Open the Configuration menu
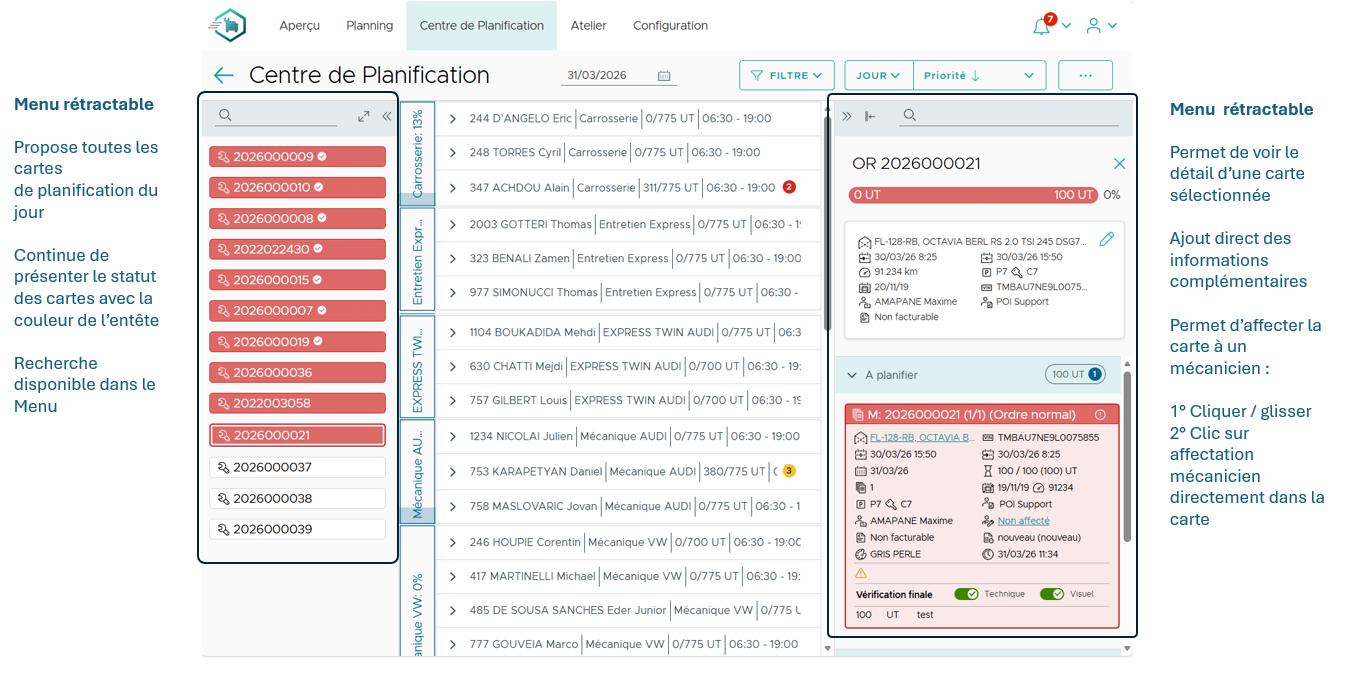This screenshot has height=678, width=1348. pos(670,26)
